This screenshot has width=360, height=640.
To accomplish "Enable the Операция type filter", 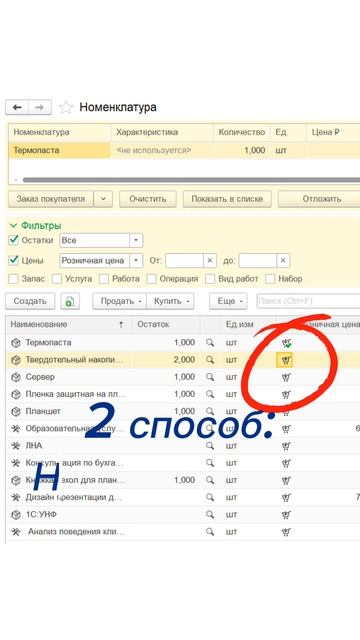I will tap(151, 279).
